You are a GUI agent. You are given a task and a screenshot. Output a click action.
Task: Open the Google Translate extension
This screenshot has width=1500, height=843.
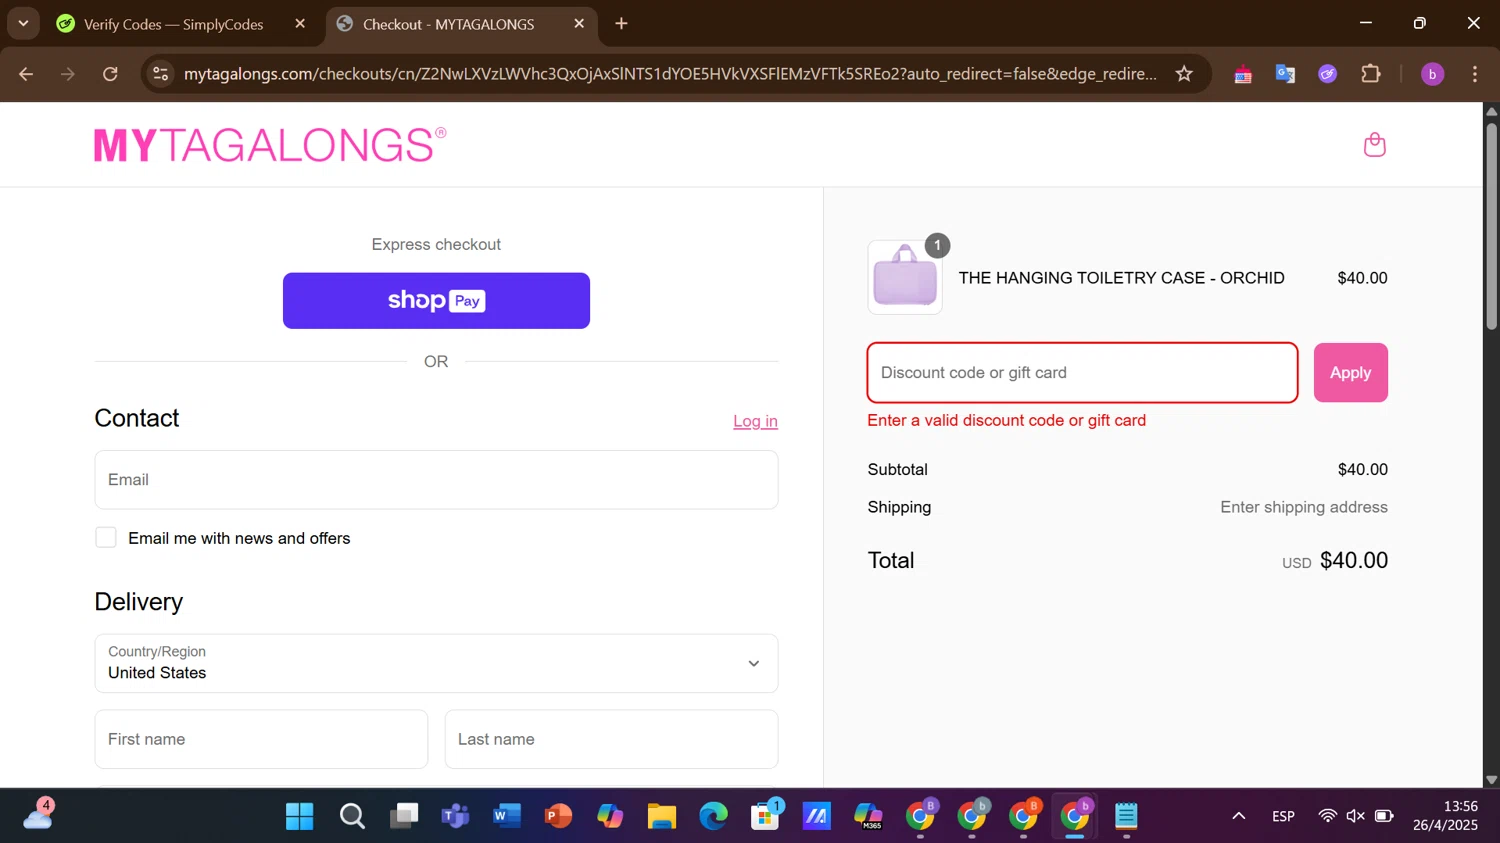point(1285,74)
